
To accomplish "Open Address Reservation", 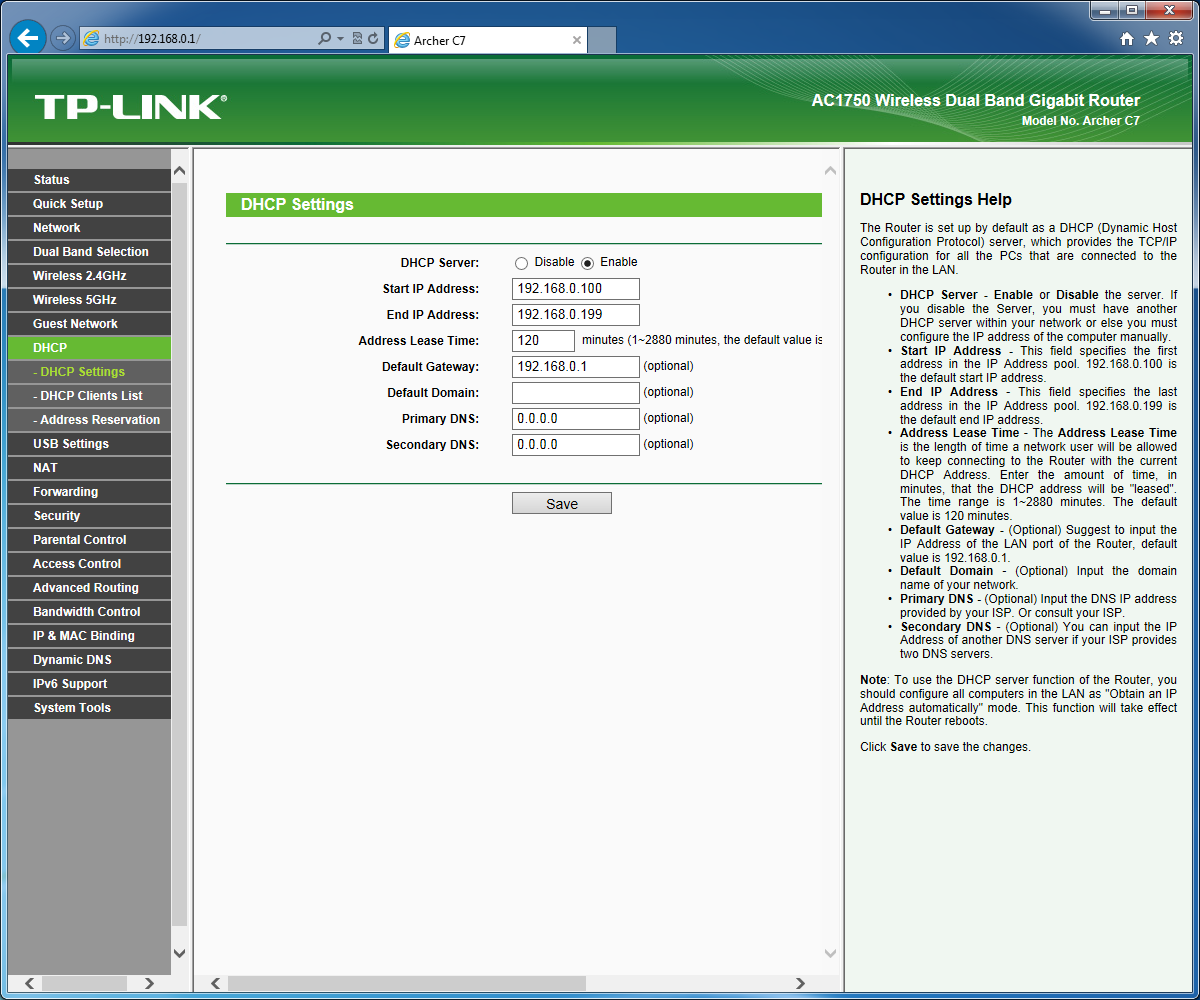I will 89,420.
